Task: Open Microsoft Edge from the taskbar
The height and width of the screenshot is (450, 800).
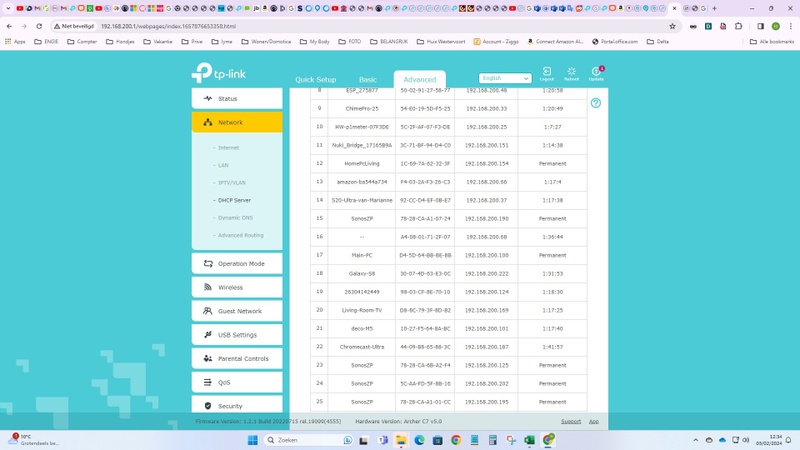Action: (419, 440)
